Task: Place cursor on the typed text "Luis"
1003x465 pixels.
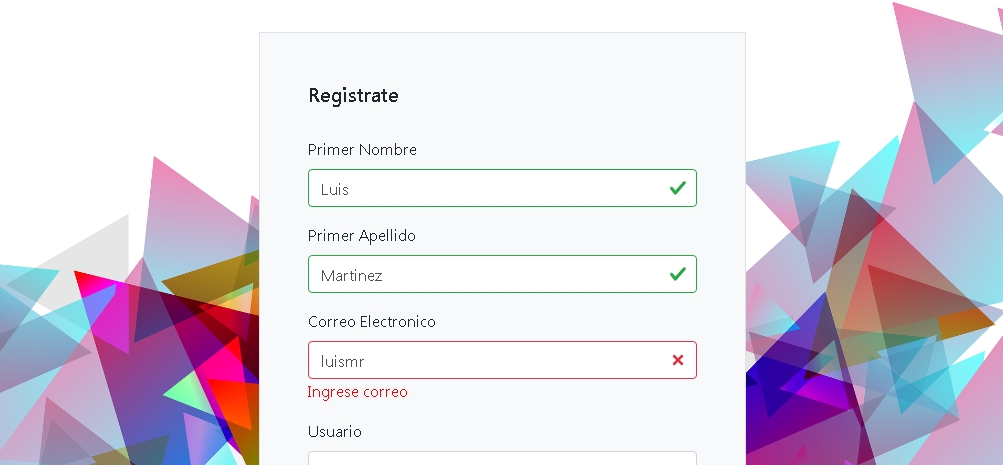Action: coord(335,189)
